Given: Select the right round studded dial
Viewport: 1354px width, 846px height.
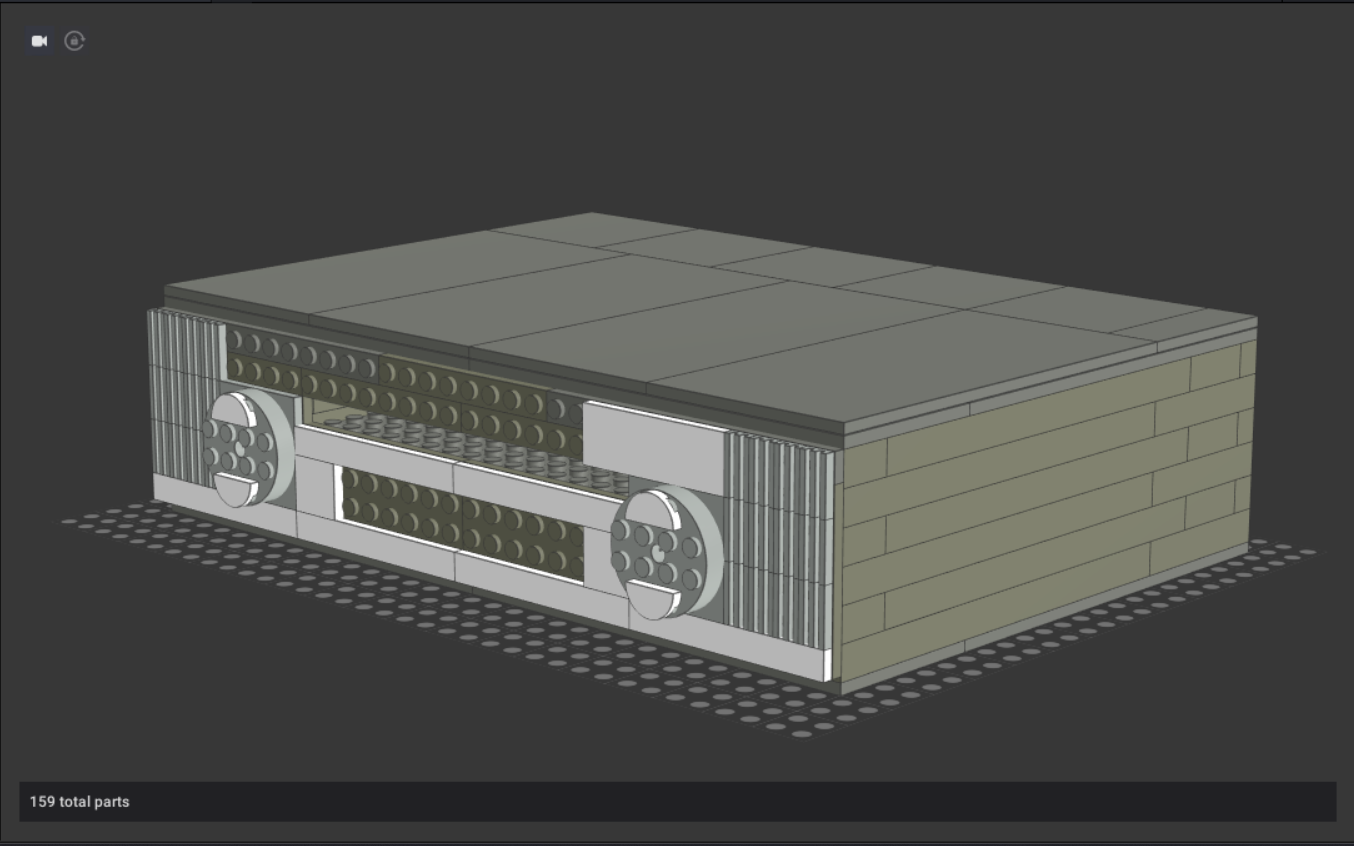Looking at the screenshot, I should tap(664, 552).
